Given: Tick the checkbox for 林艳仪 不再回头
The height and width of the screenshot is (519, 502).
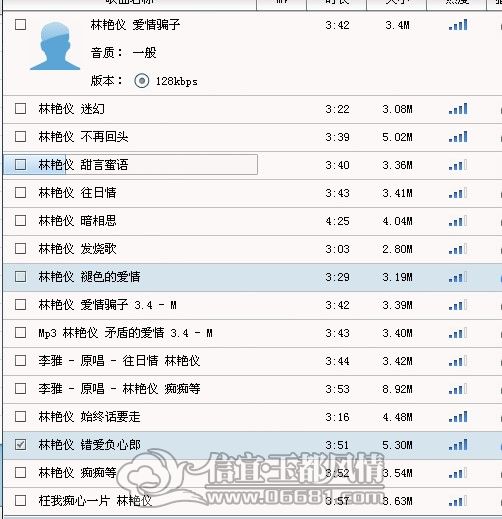Looking at the screenshot, I should (x=21, y=136).
